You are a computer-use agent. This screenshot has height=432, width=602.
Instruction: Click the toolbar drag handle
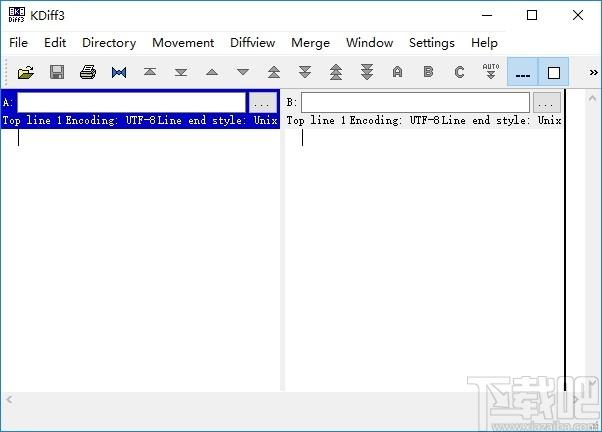click(5, 72)
